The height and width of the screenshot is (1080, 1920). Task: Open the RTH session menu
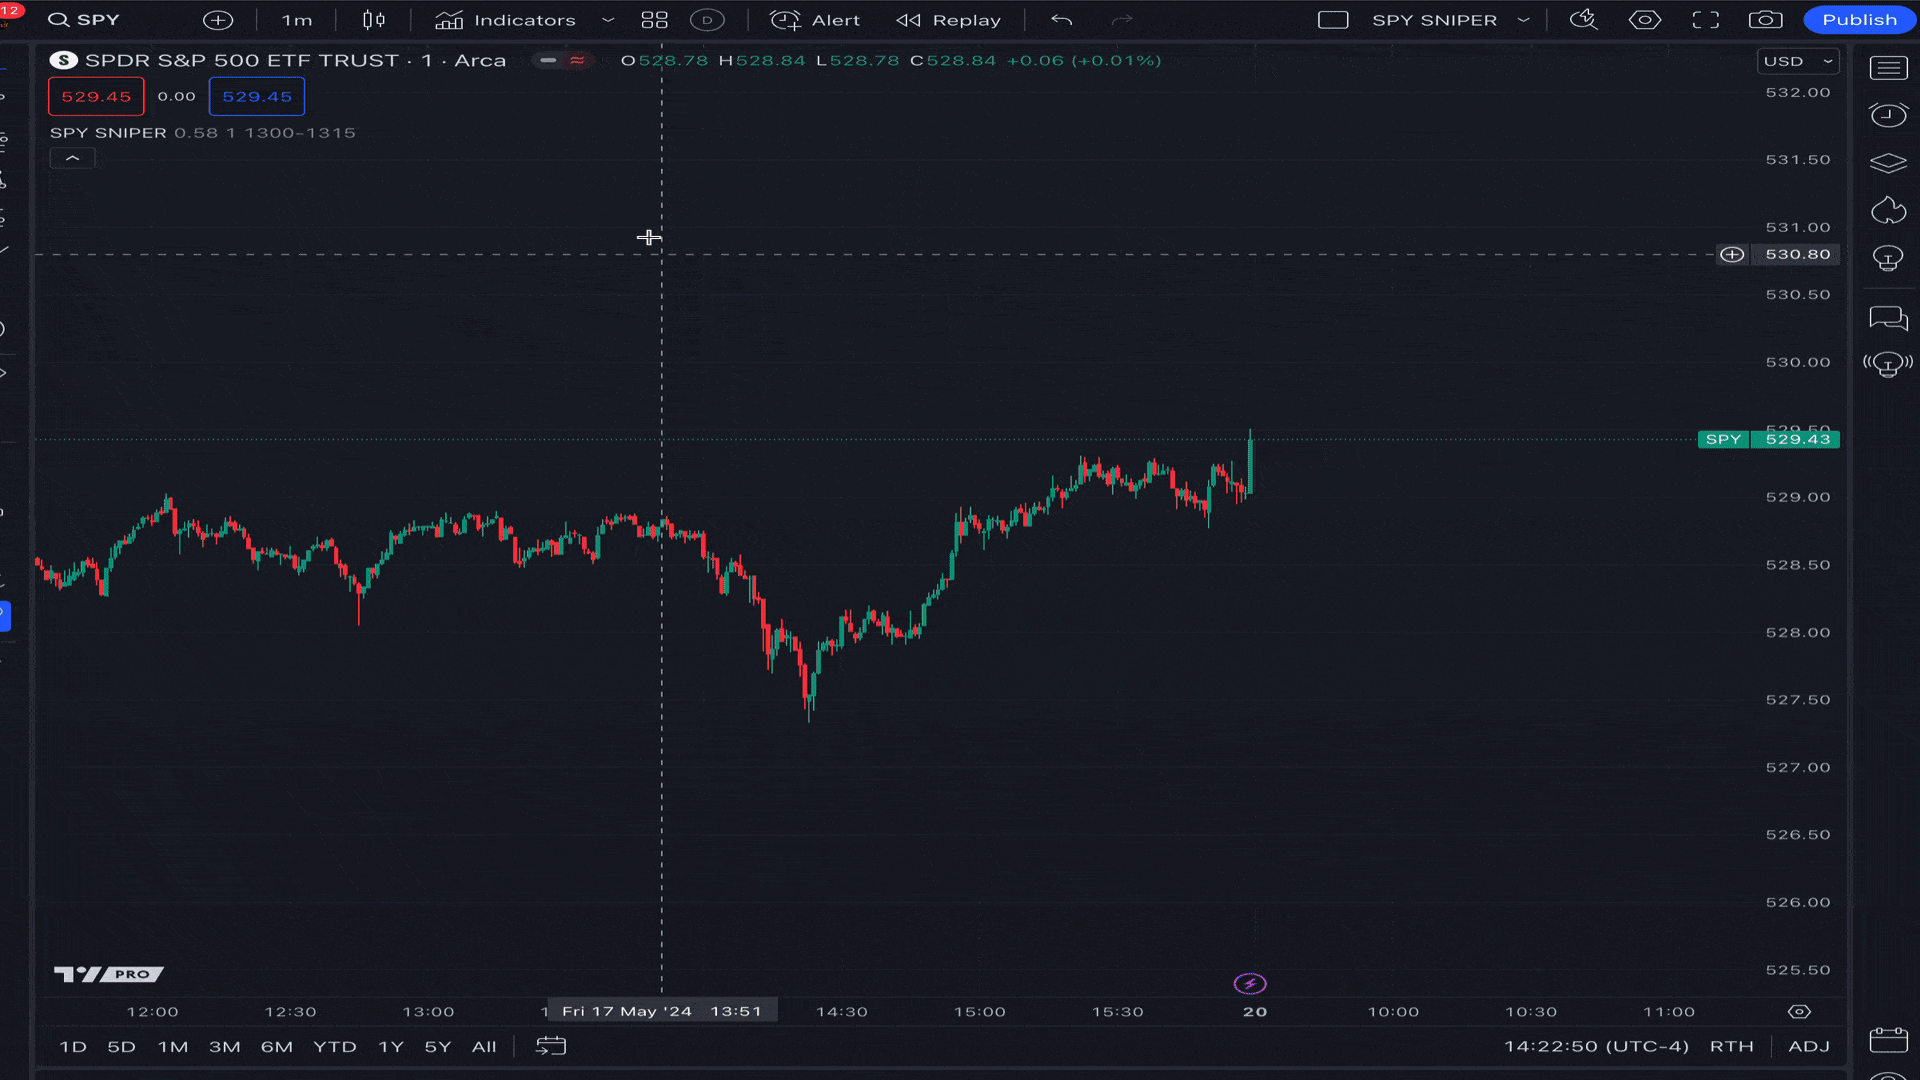point(1732,1047)
